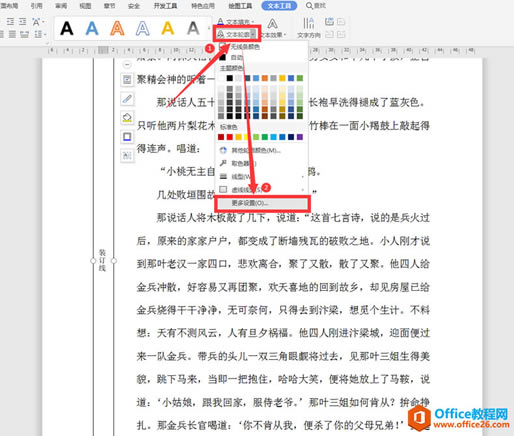
Task: Click the justify alignment icon
Action: pos(12,34)
